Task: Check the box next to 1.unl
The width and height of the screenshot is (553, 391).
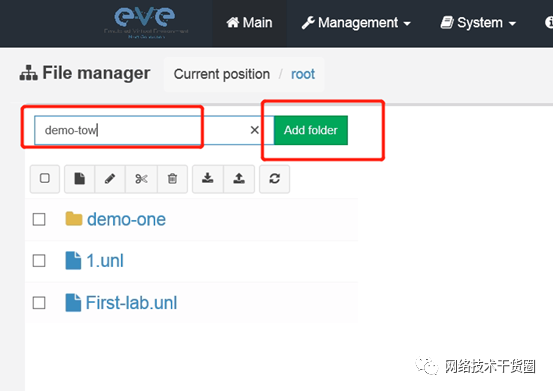Action: tap(39, 261)
